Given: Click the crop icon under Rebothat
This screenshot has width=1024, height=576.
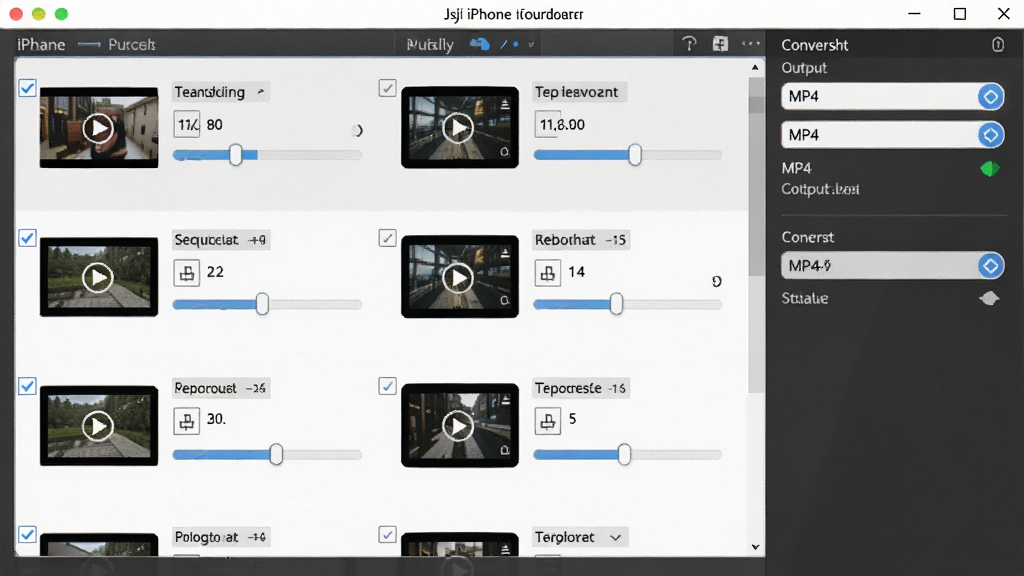Looking at the screenshot, I should pyautogui.click(x=548, y=273).
